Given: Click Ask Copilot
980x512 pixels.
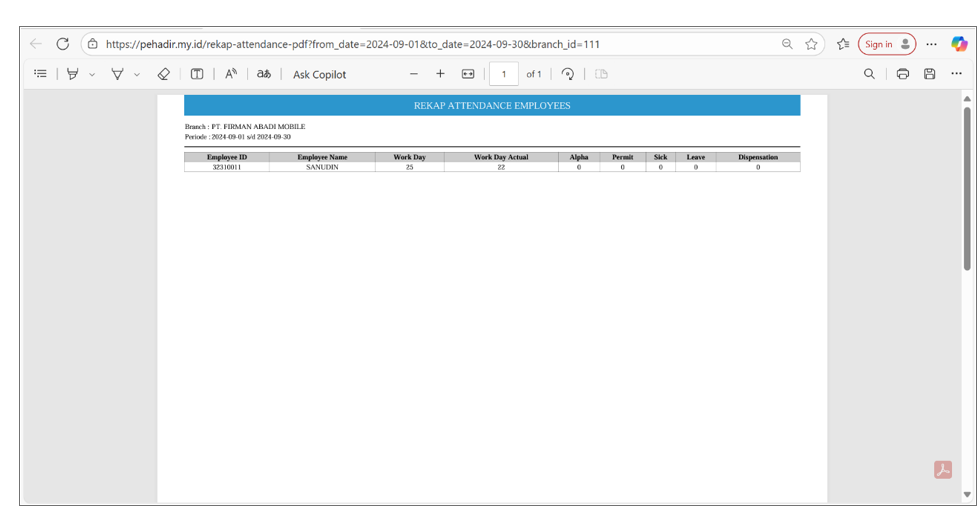Looking at the screenshot, I should click(319, 74).
